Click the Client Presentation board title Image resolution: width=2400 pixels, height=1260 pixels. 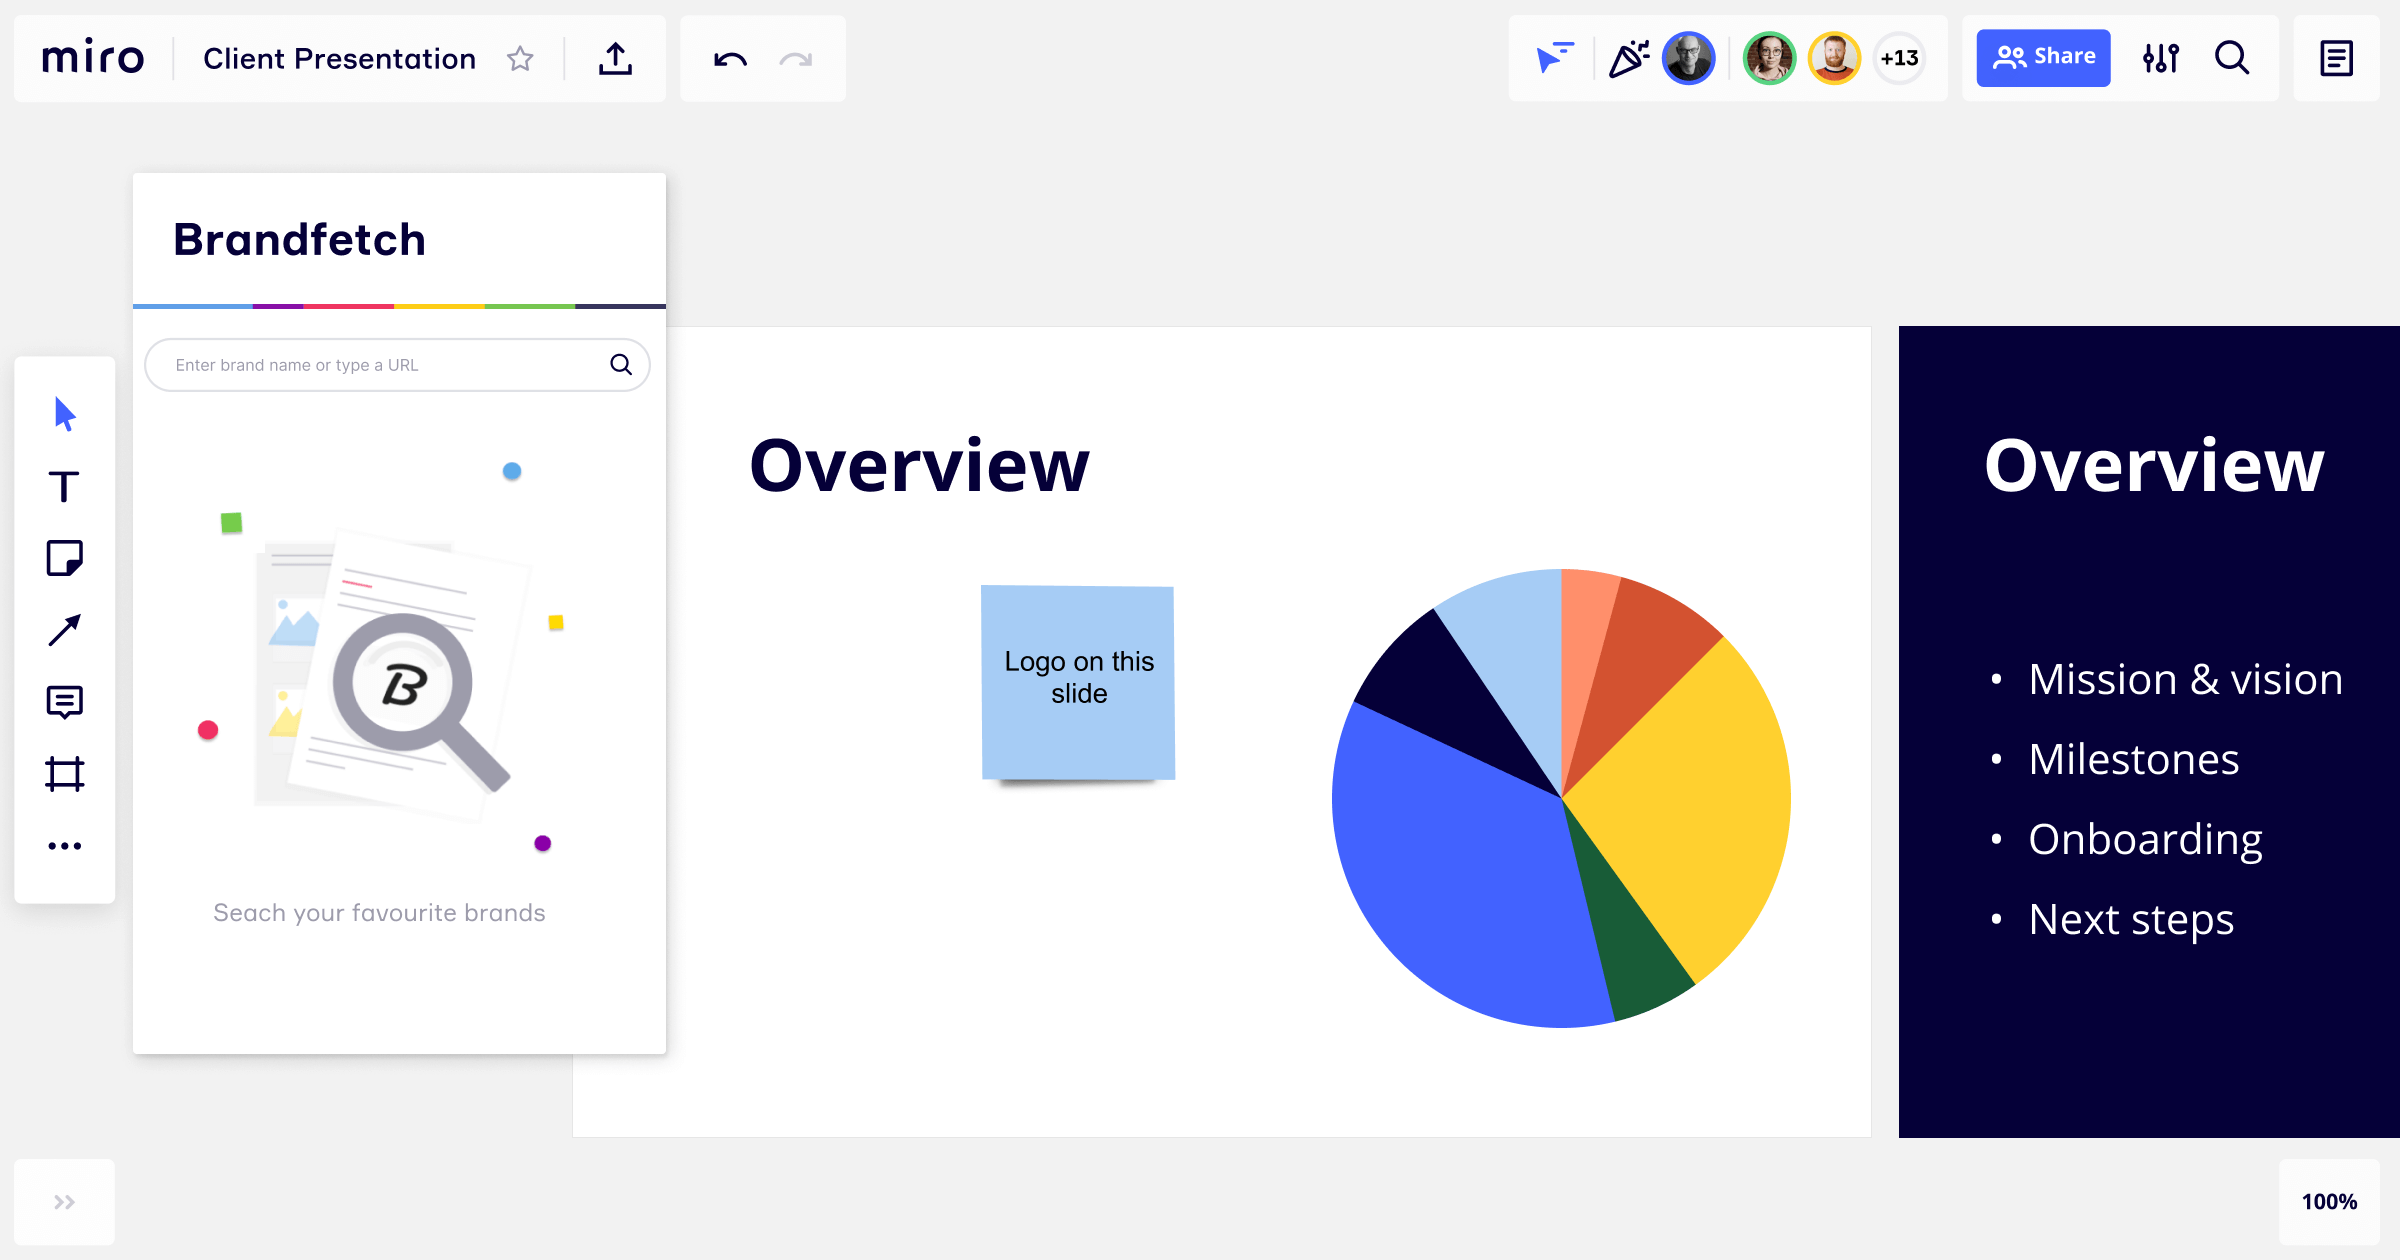[x=339, y=59]
